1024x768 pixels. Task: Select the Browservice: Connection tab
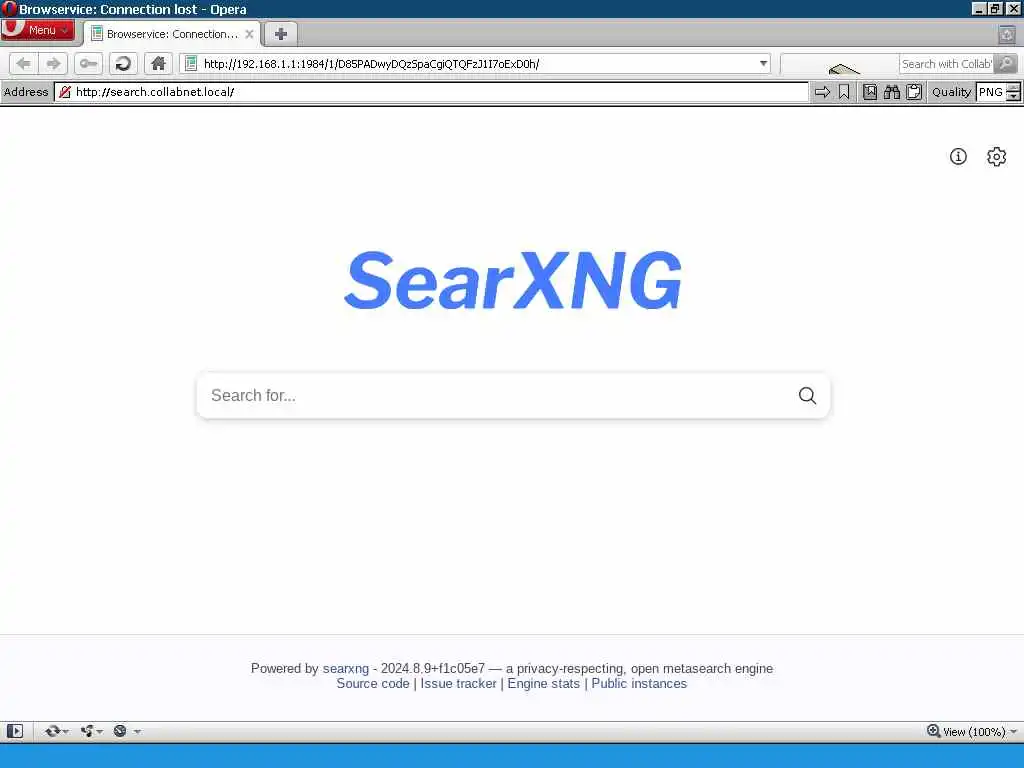coord(172,34)
